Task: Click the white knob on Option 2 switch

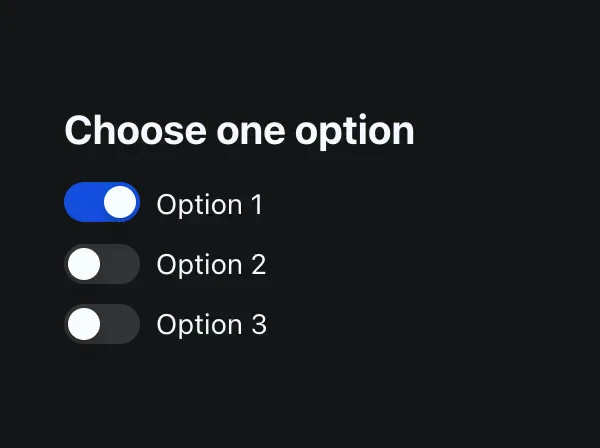Action: 84,264
